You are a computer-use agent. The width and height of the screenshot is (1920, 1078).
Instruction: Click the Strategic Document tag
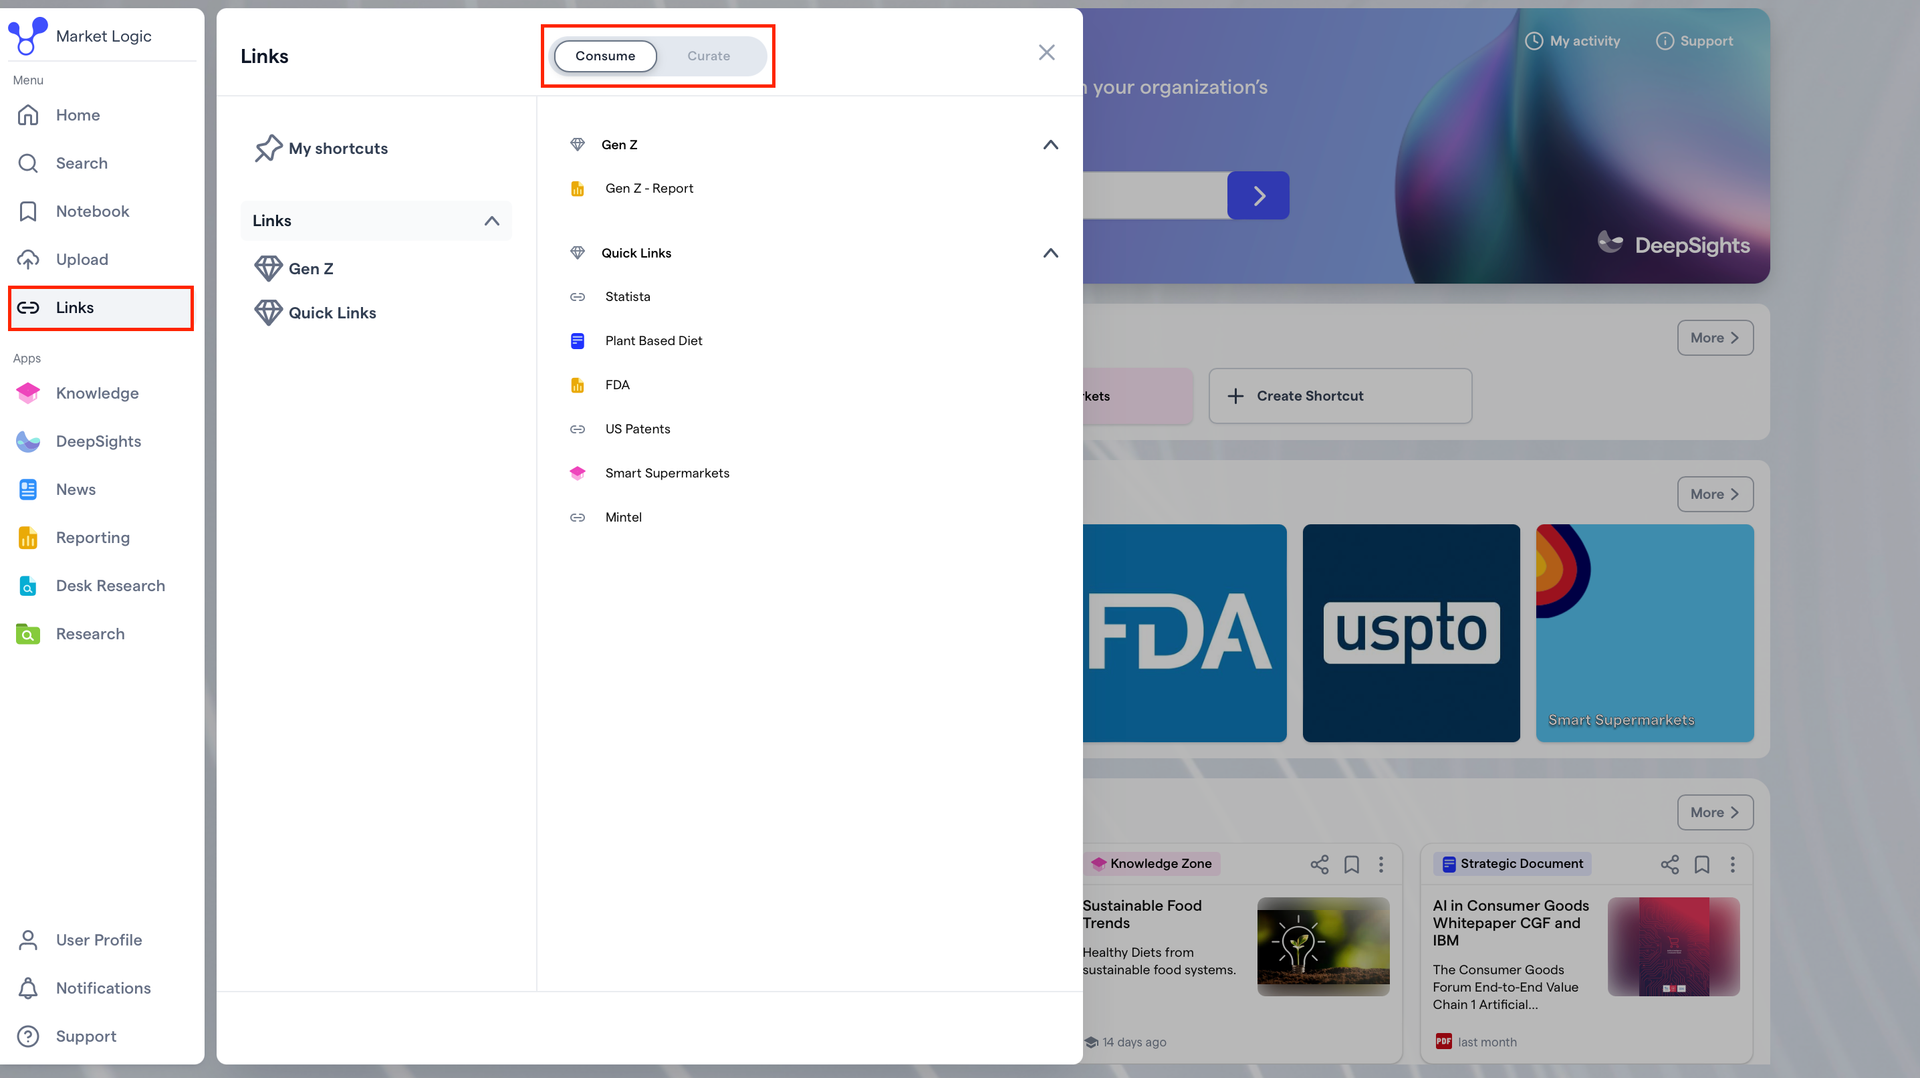(1512, 863)
